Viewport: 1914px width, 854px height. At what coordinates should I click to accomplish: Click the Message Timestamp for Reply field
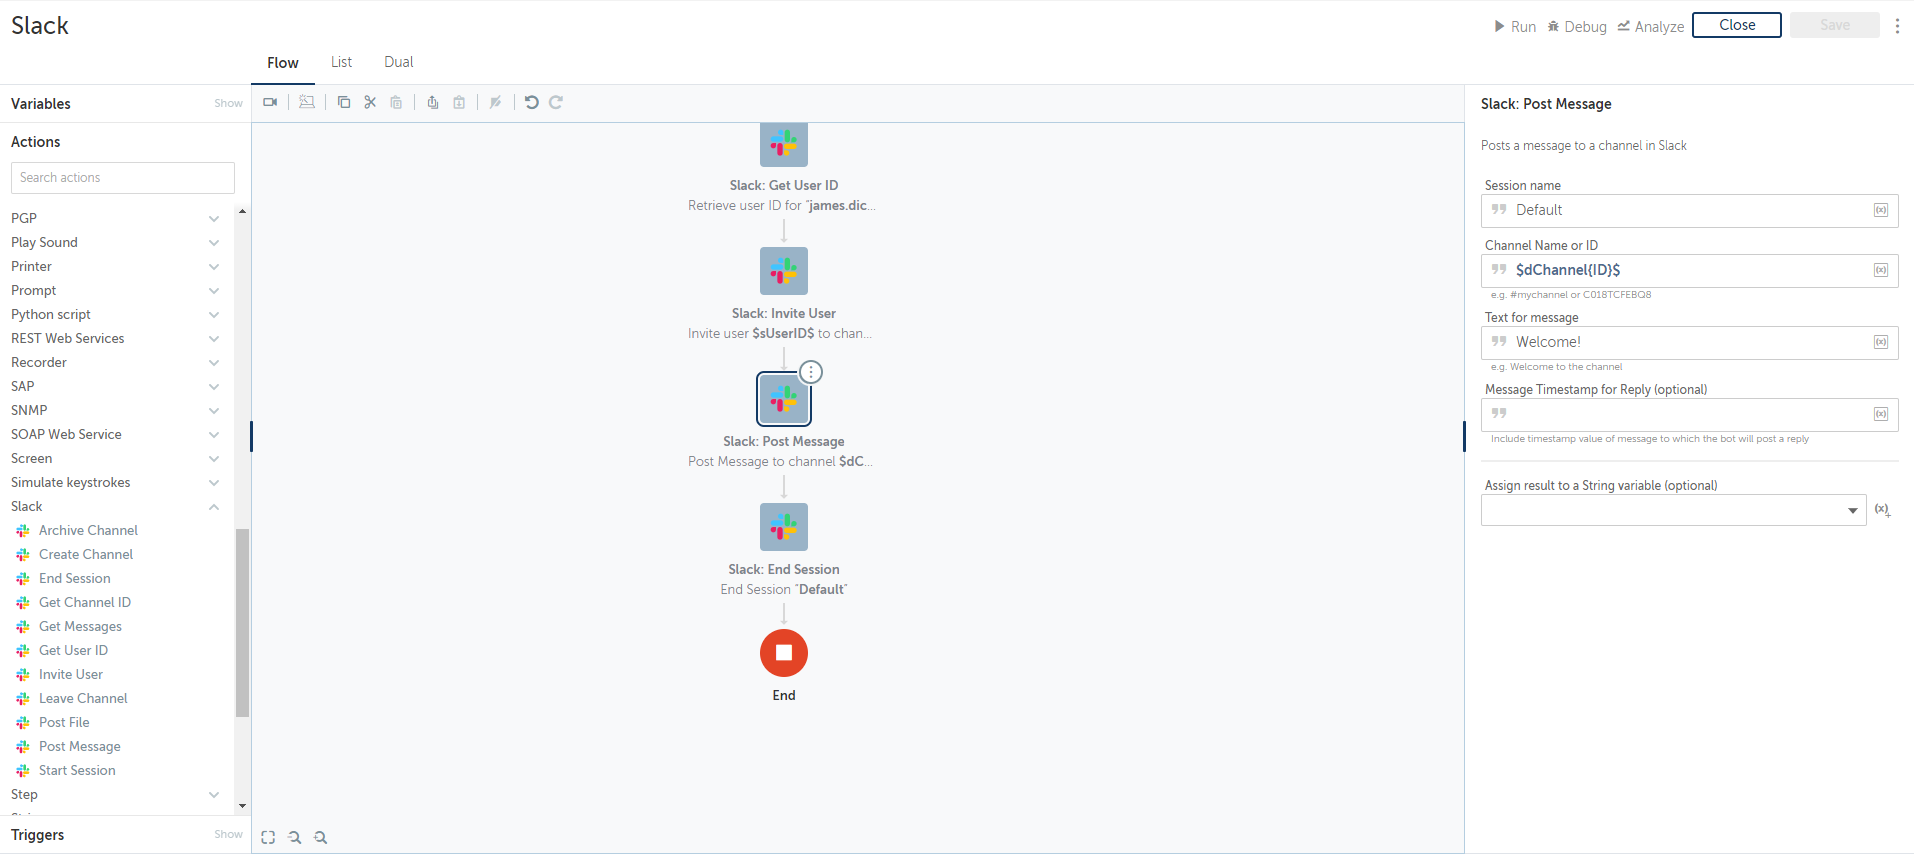(1689, 414)
